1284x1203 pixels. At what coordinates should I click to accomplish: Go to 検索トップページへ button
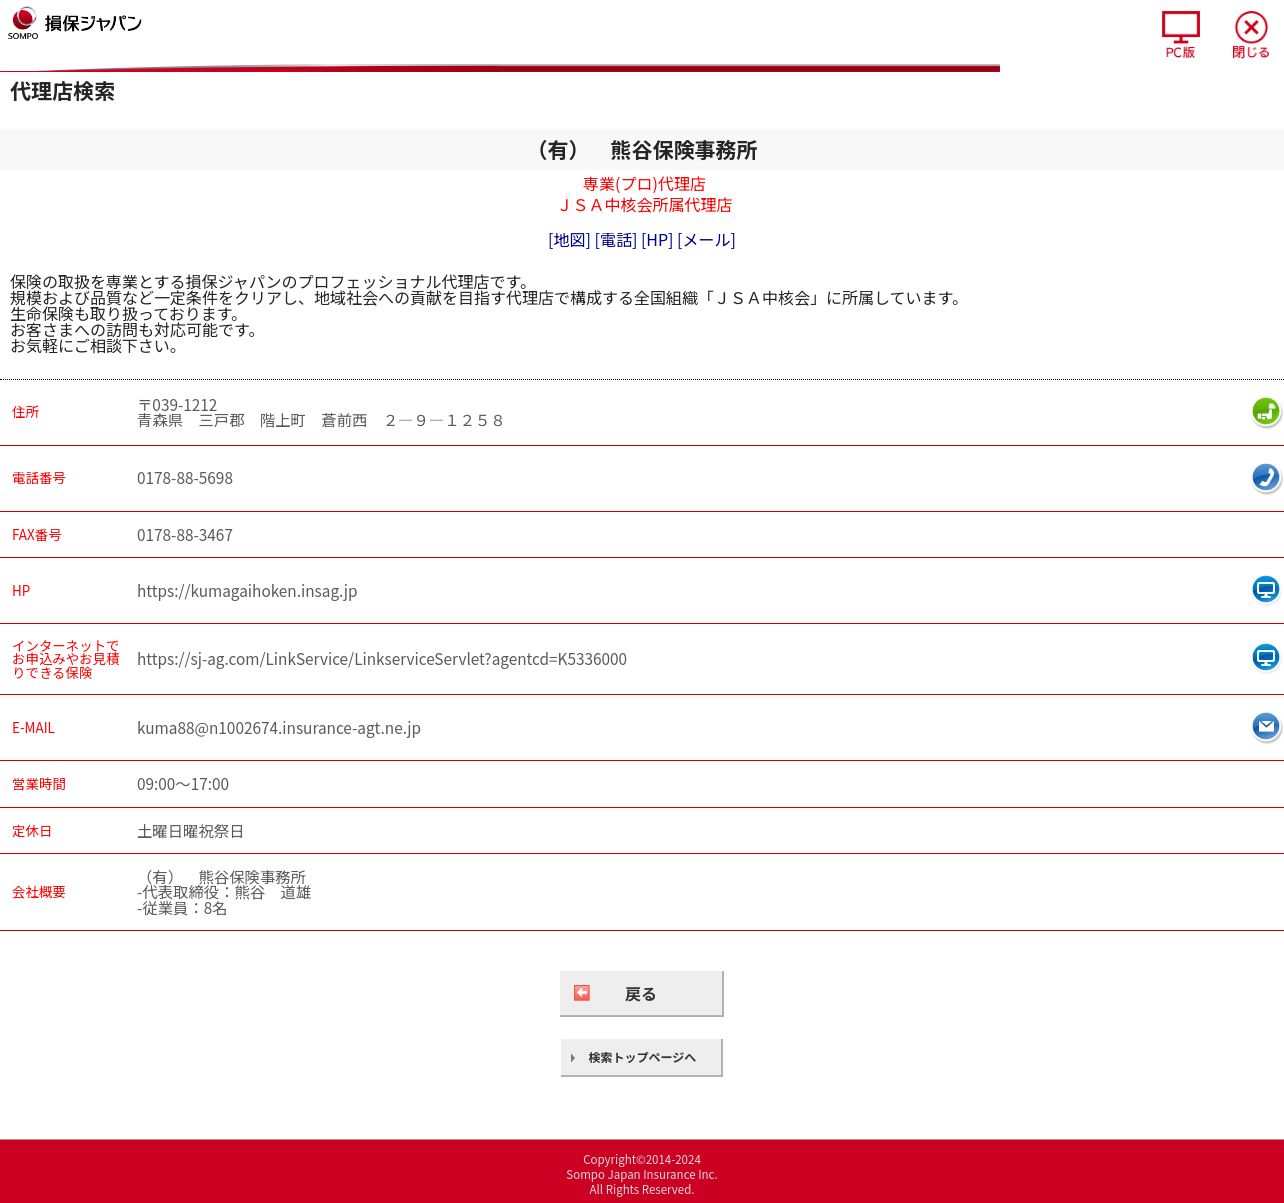coord(641,1057)
